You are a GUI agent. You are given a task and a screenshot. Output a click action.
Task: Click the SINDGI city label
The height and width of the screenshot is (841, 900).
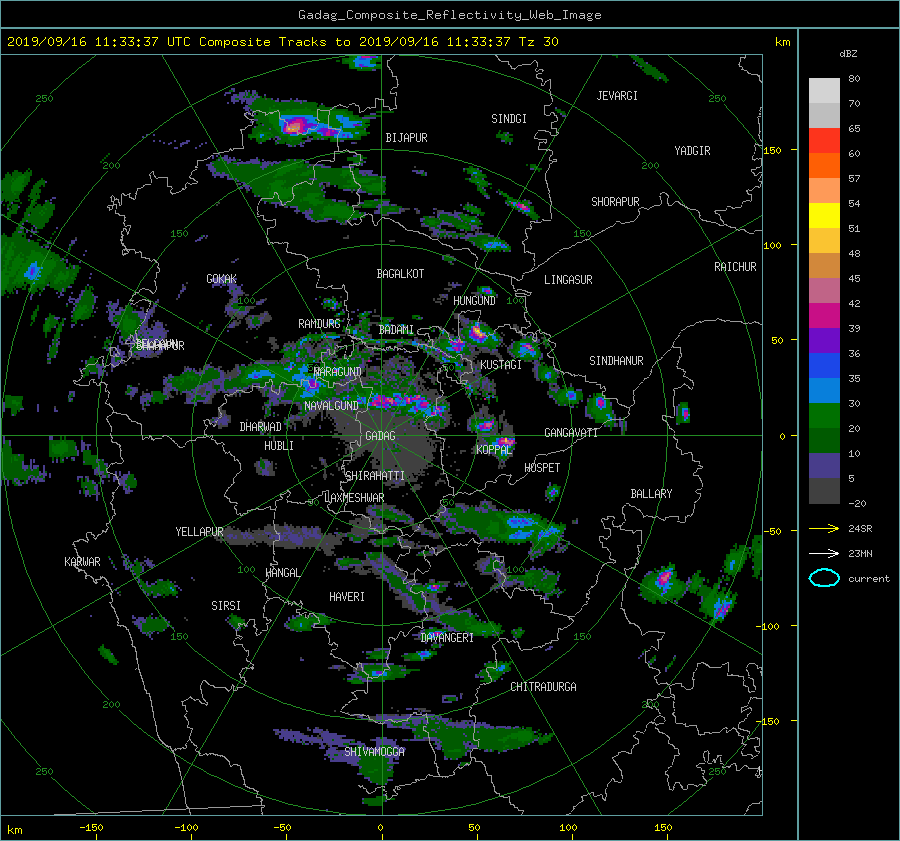(x=509, y=119)
